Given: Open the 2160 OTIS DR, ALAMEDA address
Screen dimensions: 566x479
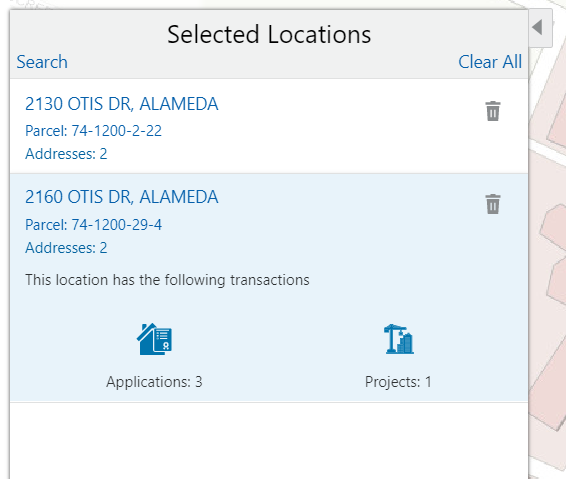Looking at the screenshot, I should tap(122, 197).
